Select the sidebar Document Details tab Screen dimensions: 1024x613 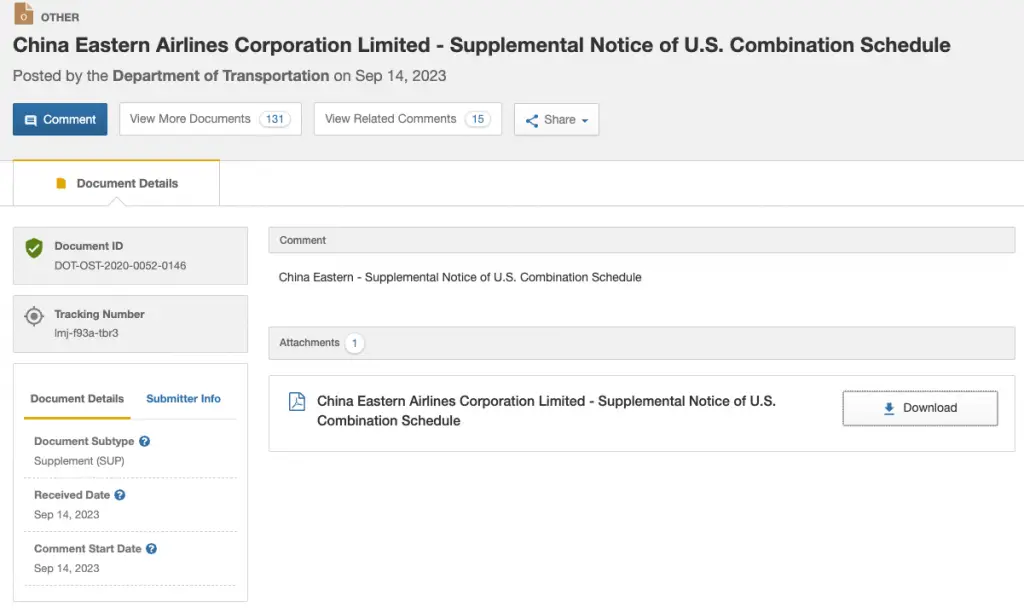(x=77, y=398)
